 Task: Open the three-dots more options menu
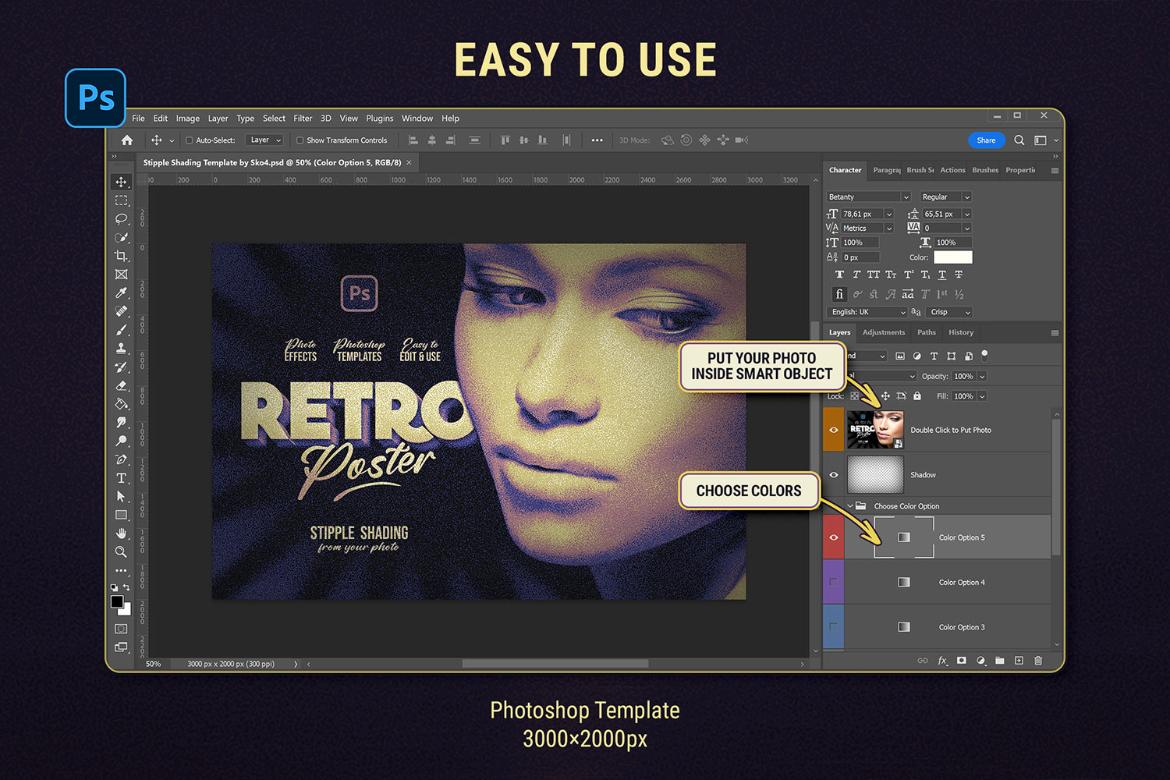[597, 140]
